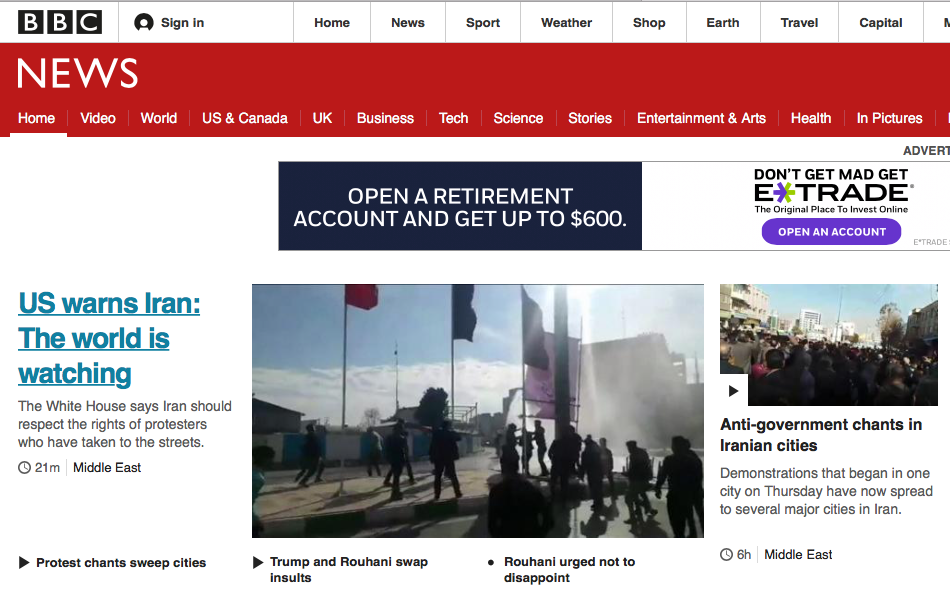Click Middle East tag under 6h timestamp

pyautogui.click(x=798, y=554)
